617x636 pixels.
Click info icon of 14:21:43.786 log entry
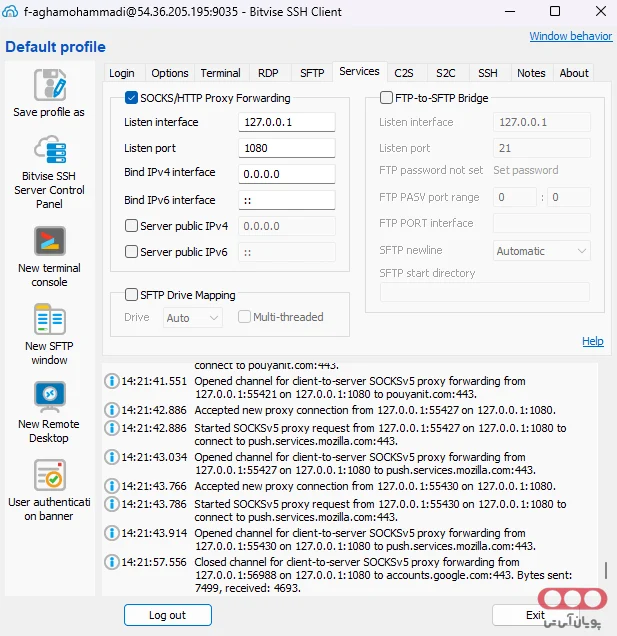(x=112, y=504)
